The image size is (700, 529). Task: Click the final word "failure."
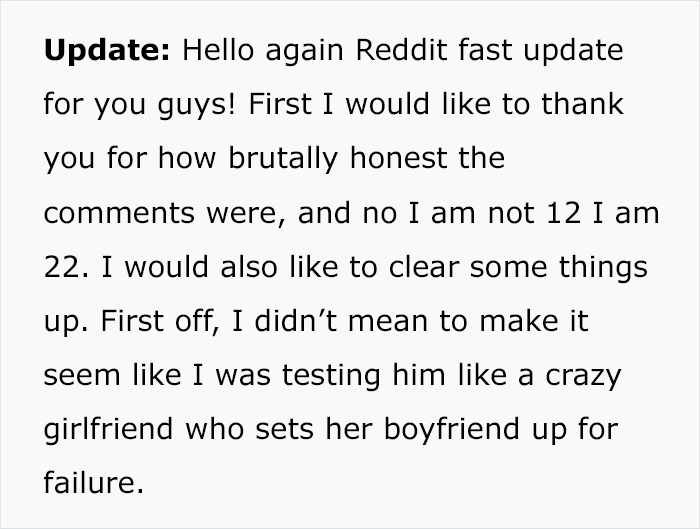point(88,485)
